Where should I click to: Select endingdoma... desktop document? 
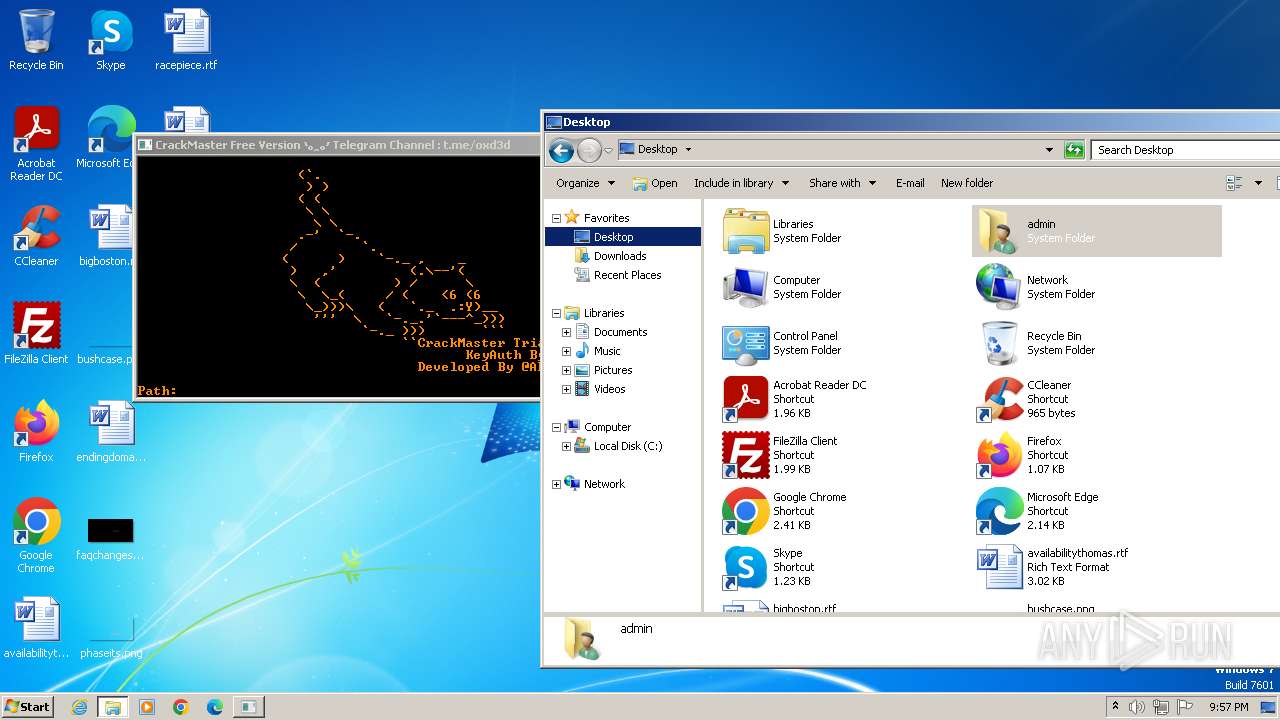click(x=111, y=431)
